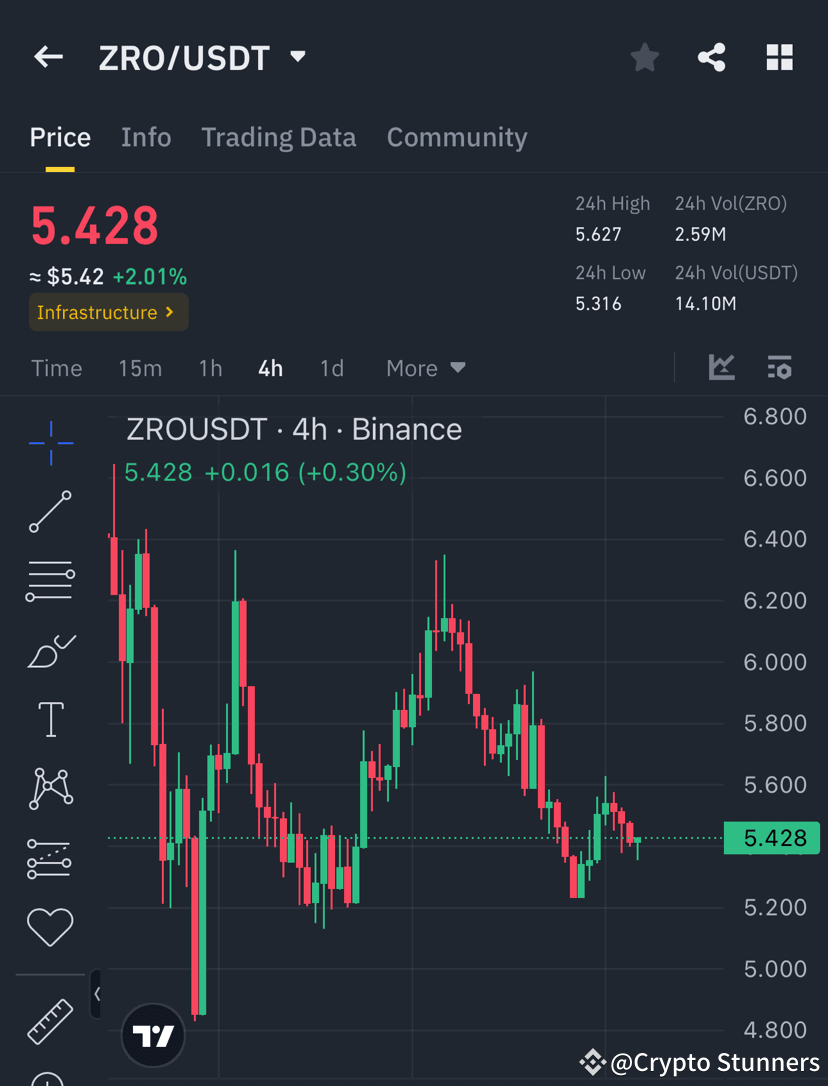The height and width of the screenshot is (1086, 828).
Task: Collapse the drawing tools sidebar
Action: (97, 994)
